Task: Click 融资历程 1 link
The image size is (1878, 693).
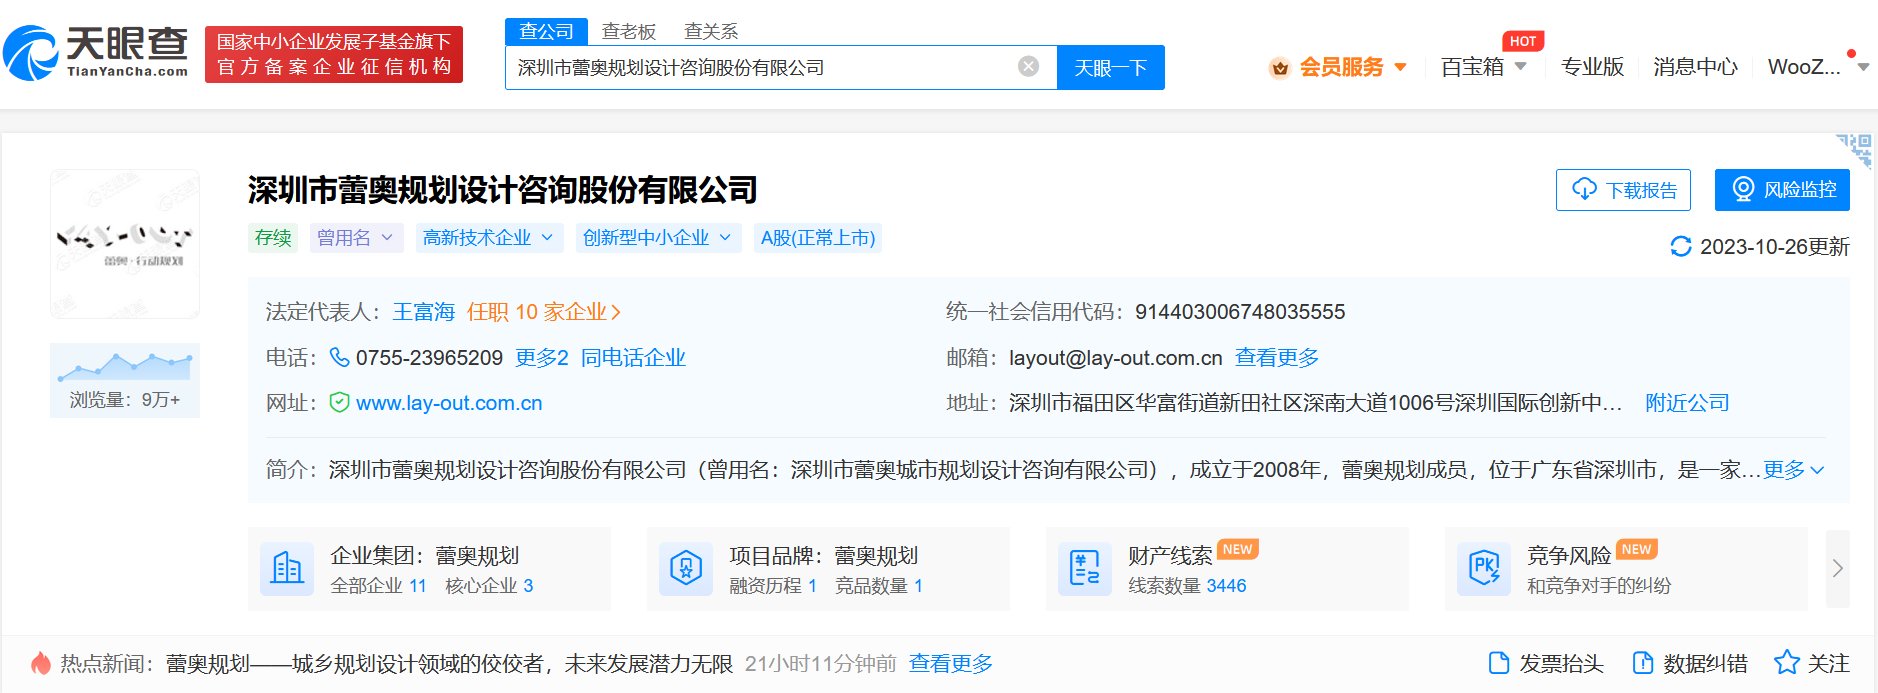Action: [x=773, y=586]
